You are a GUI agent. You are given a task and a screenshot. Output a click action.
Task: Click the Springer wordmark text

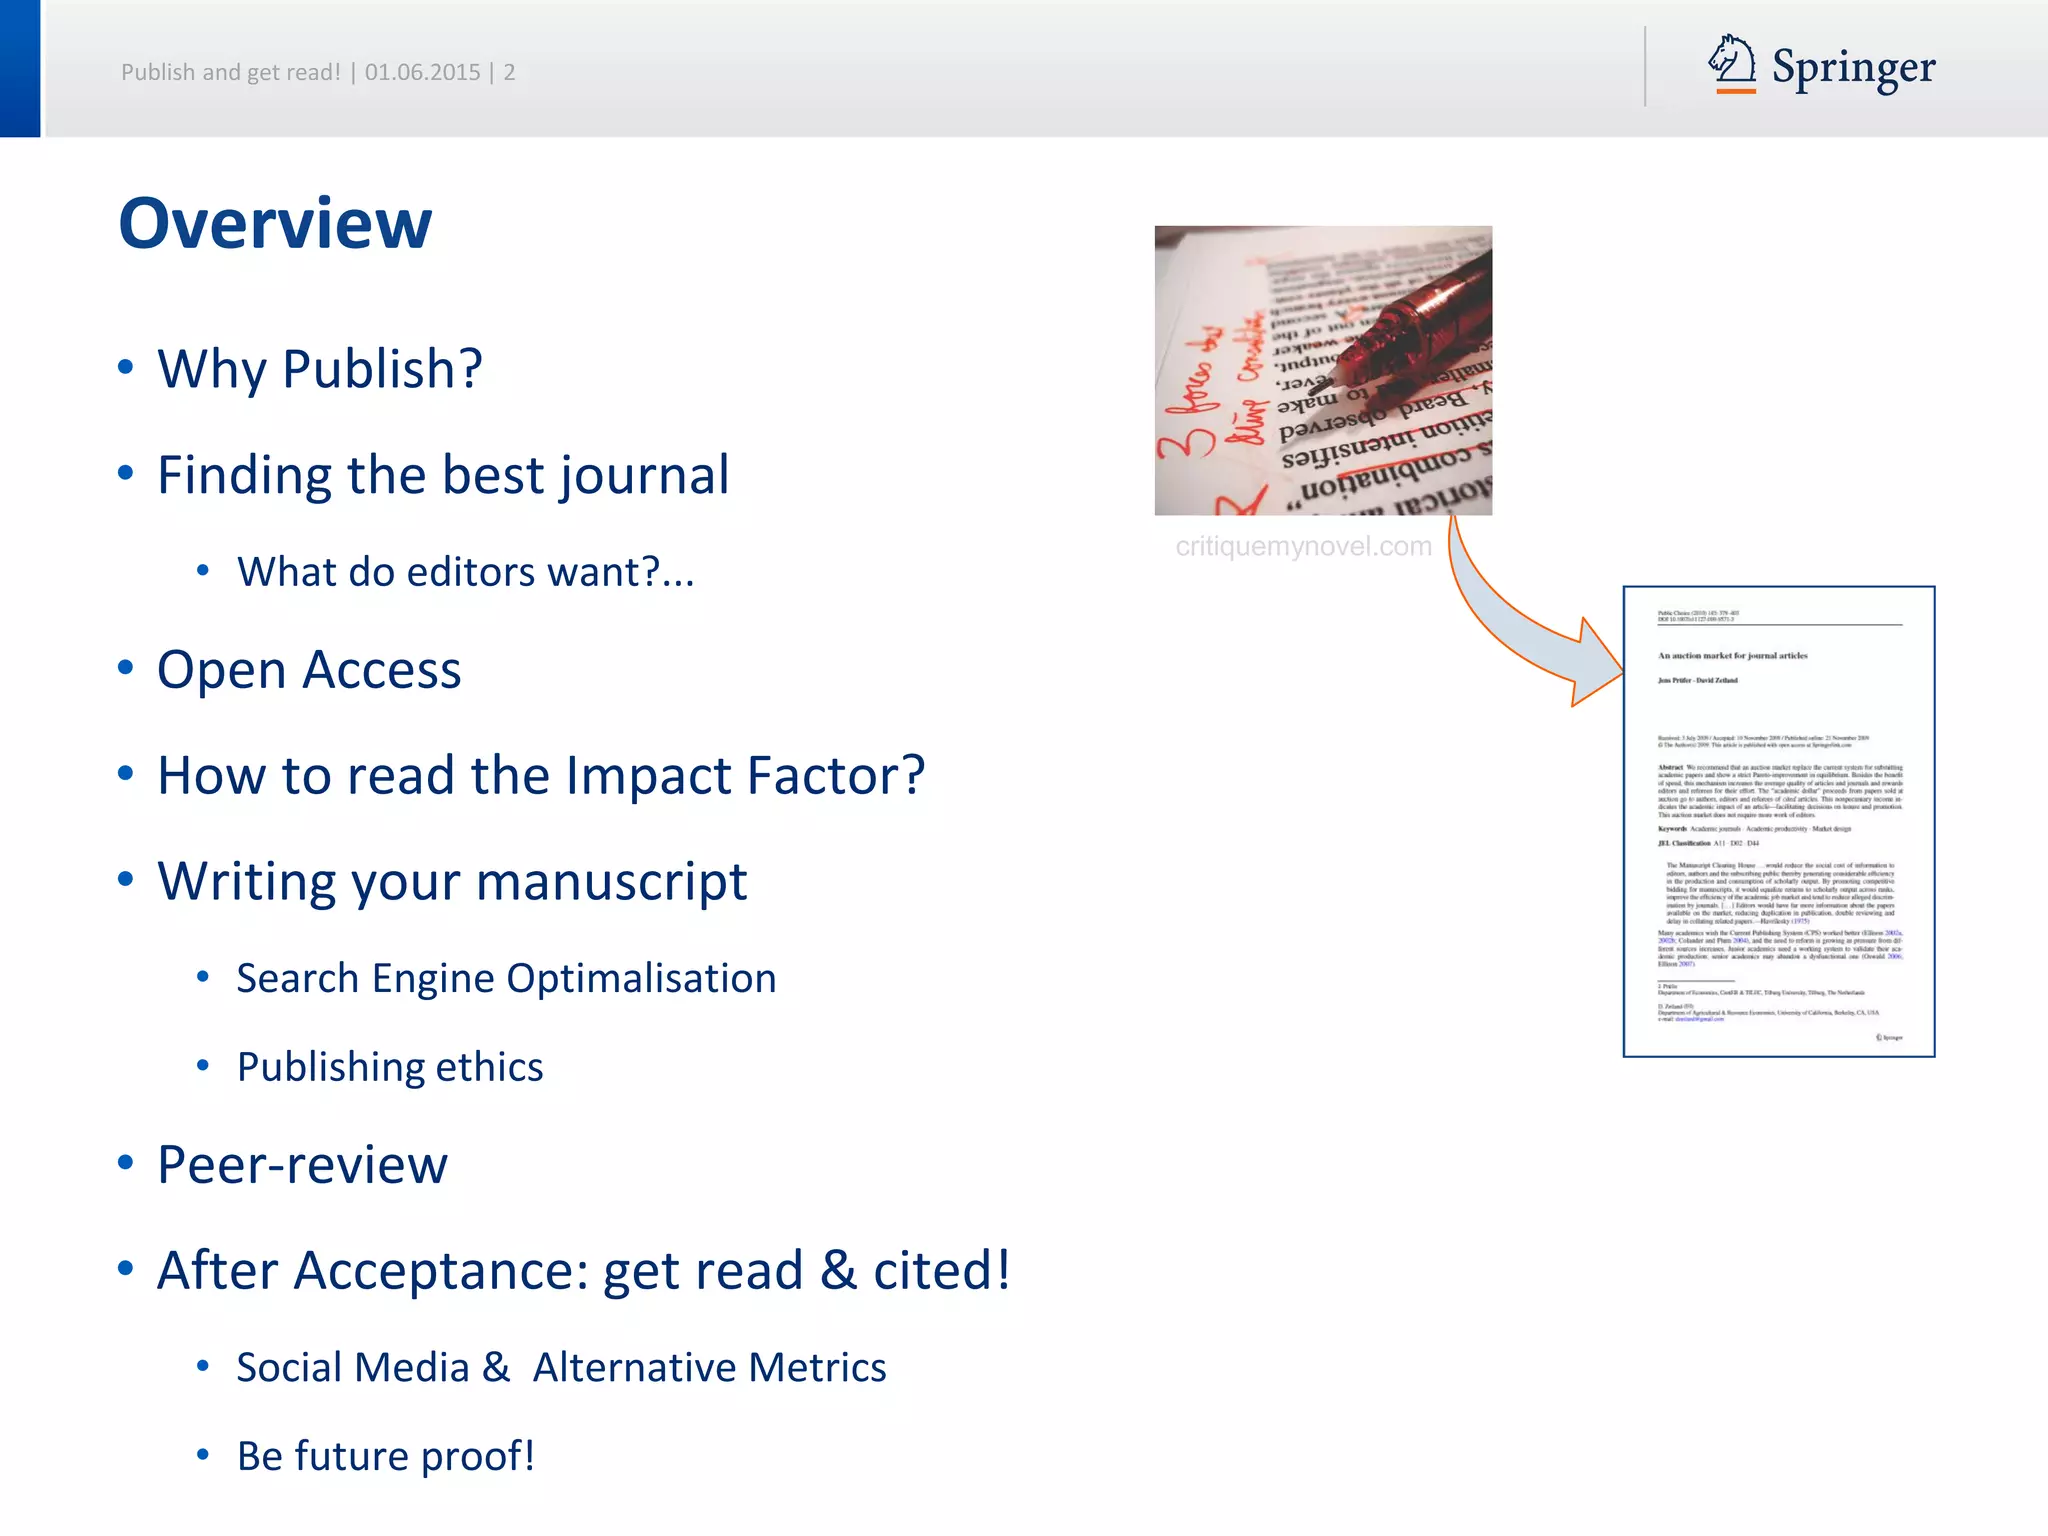pyautogui.click(x=1853, y=68)
